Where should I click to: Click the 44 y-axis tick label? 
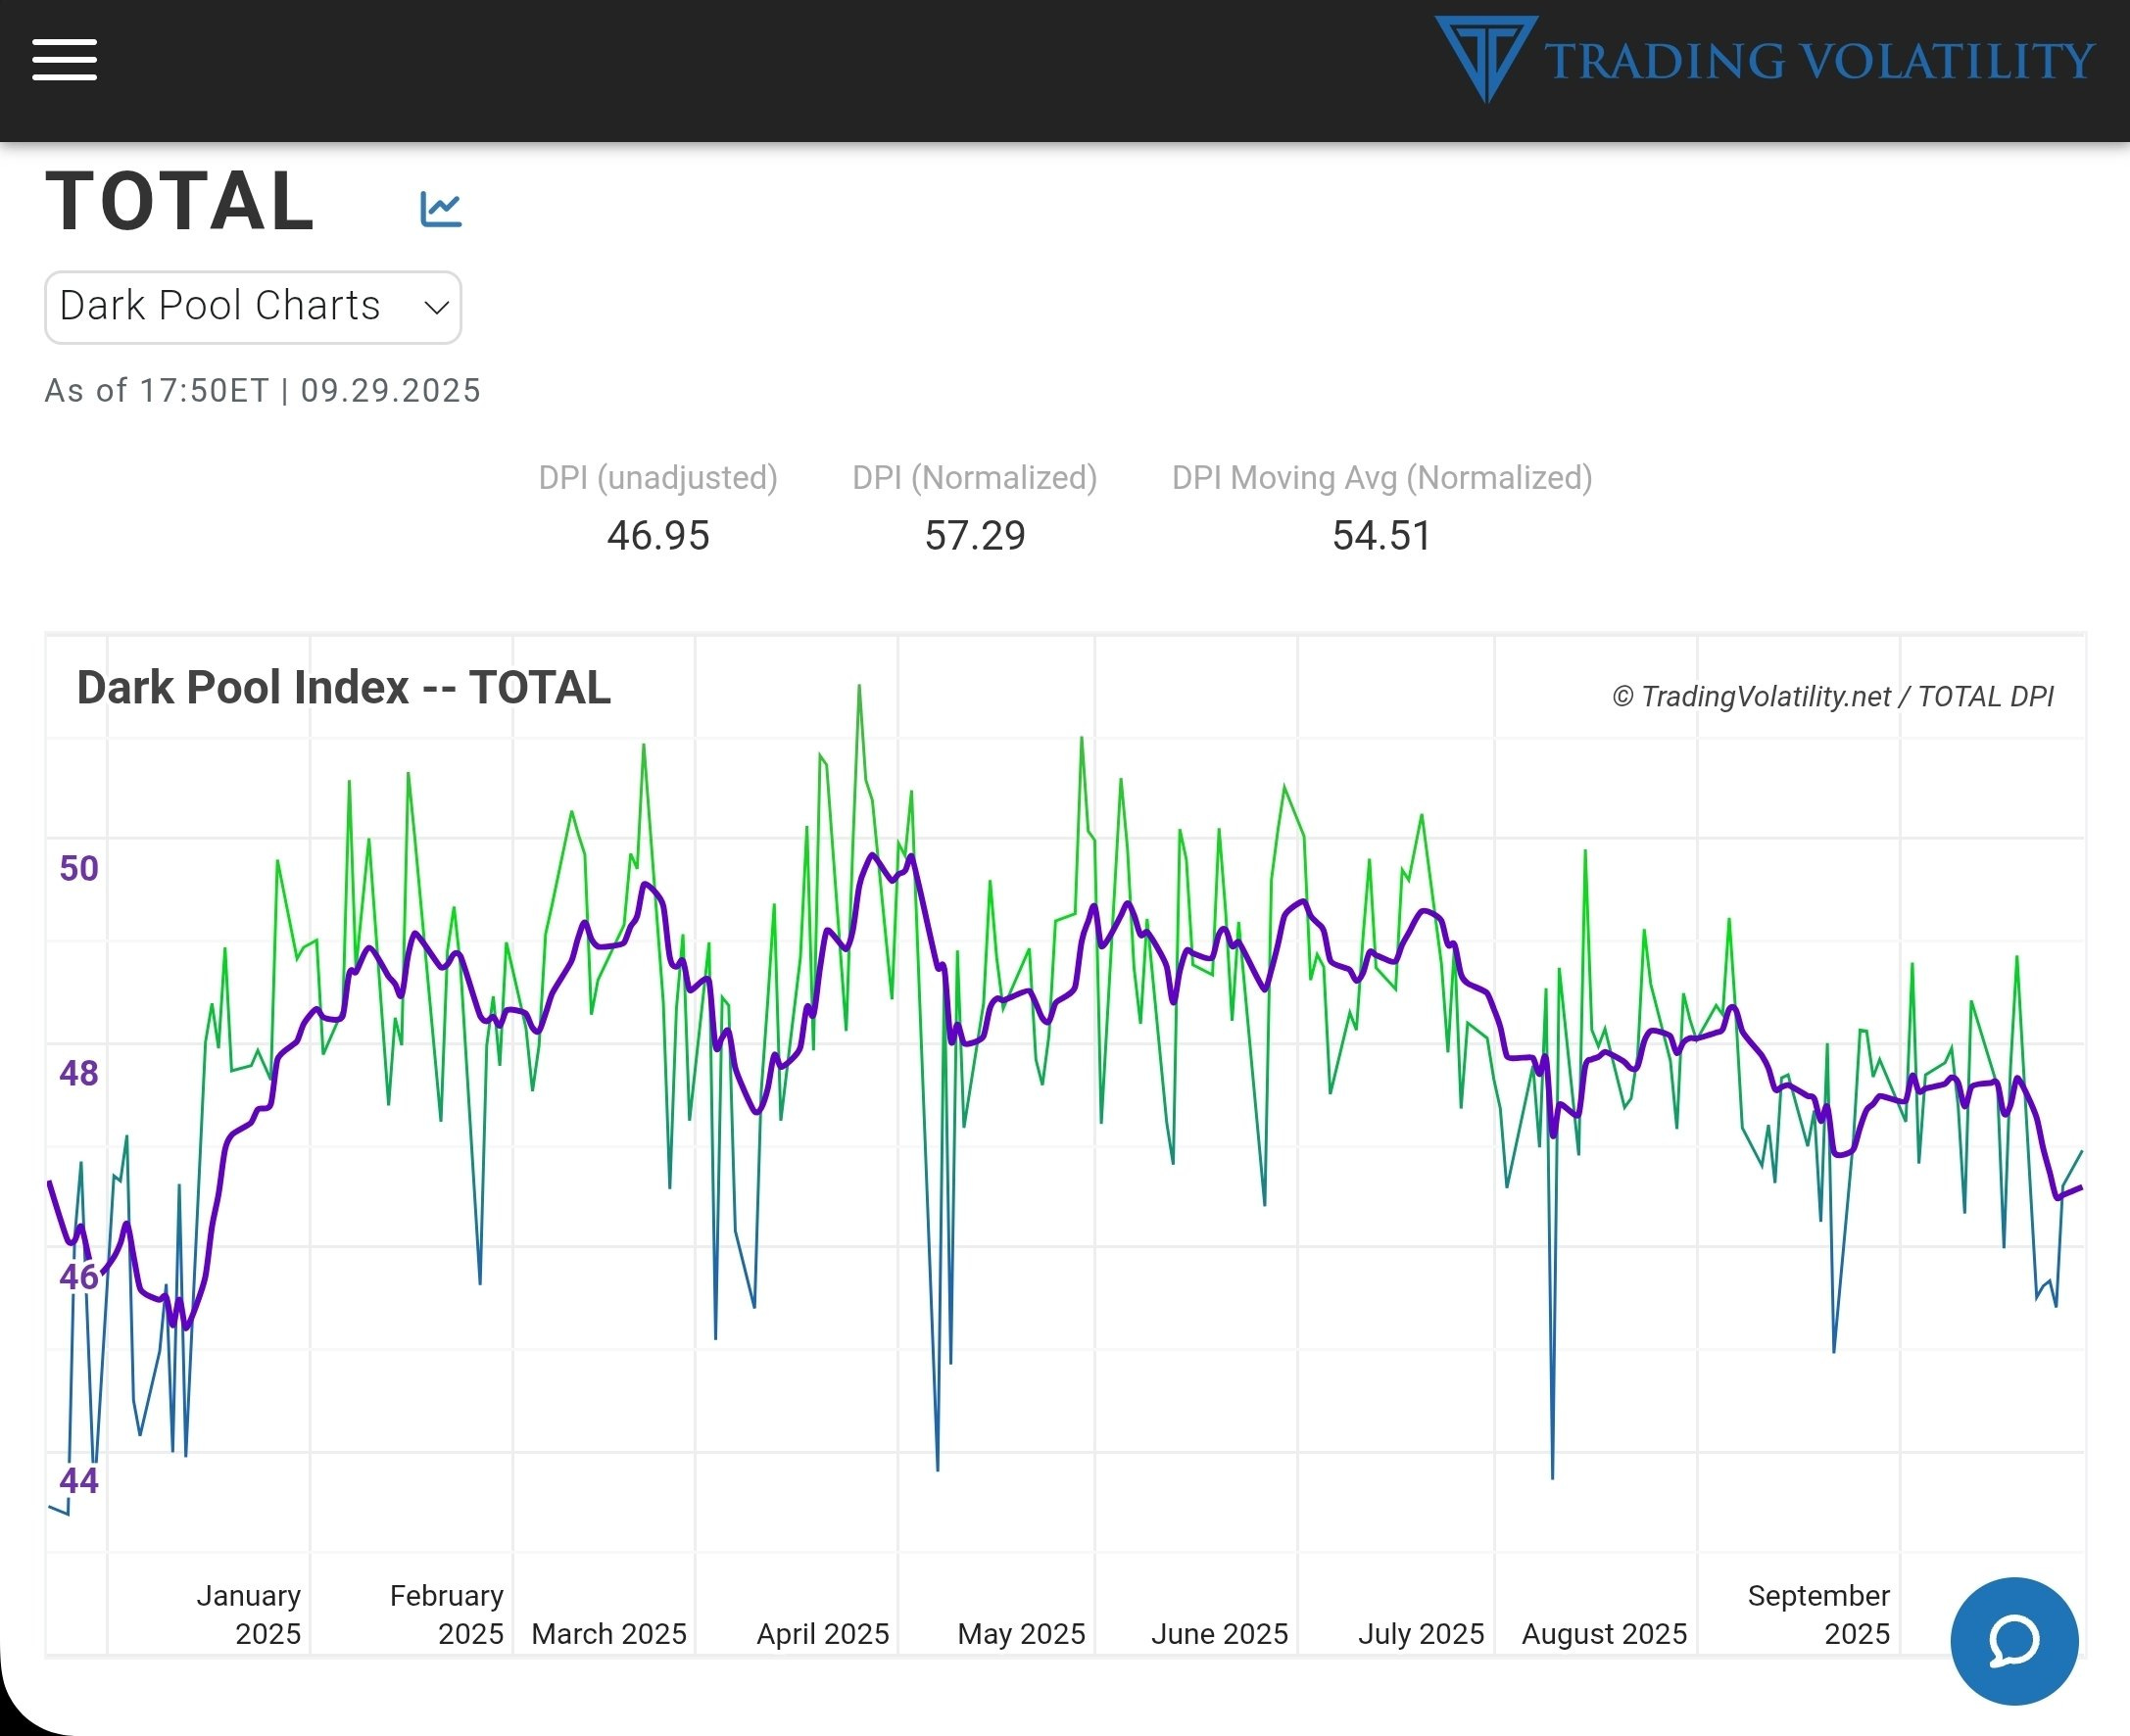coord(79,1480)
